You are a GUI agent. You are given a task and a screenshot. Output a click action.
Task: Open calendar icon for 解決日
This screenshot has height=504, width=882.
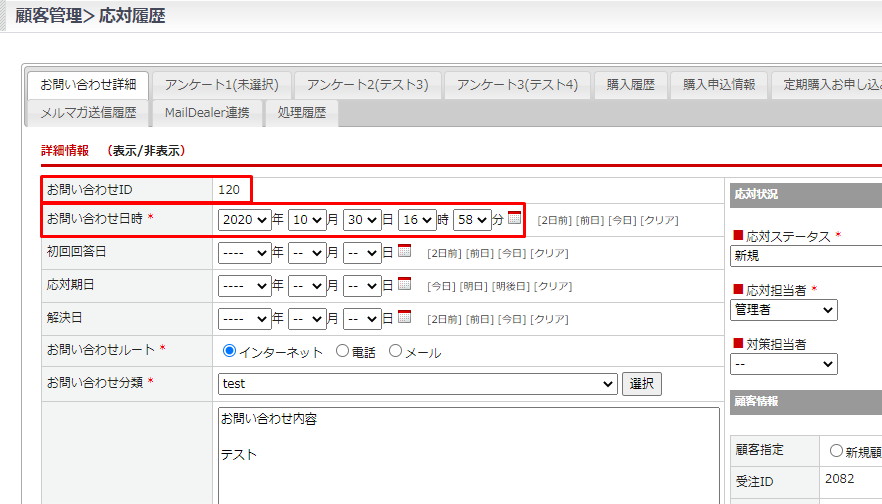(x=405, y=317)
